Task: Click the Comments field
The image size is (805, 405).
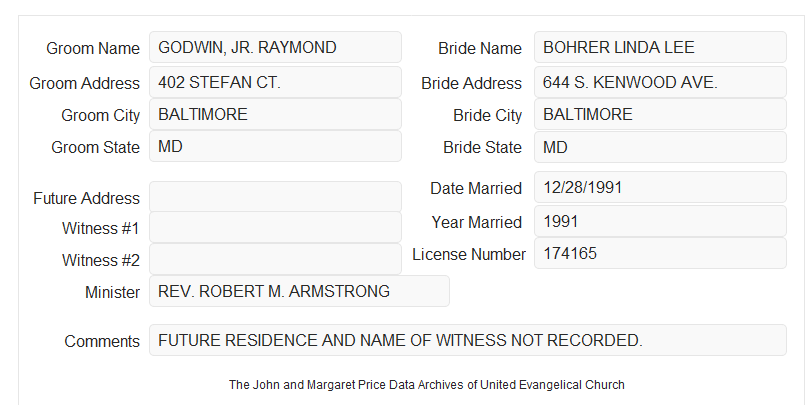Action: pyautogui.click(x=468, y=340)
